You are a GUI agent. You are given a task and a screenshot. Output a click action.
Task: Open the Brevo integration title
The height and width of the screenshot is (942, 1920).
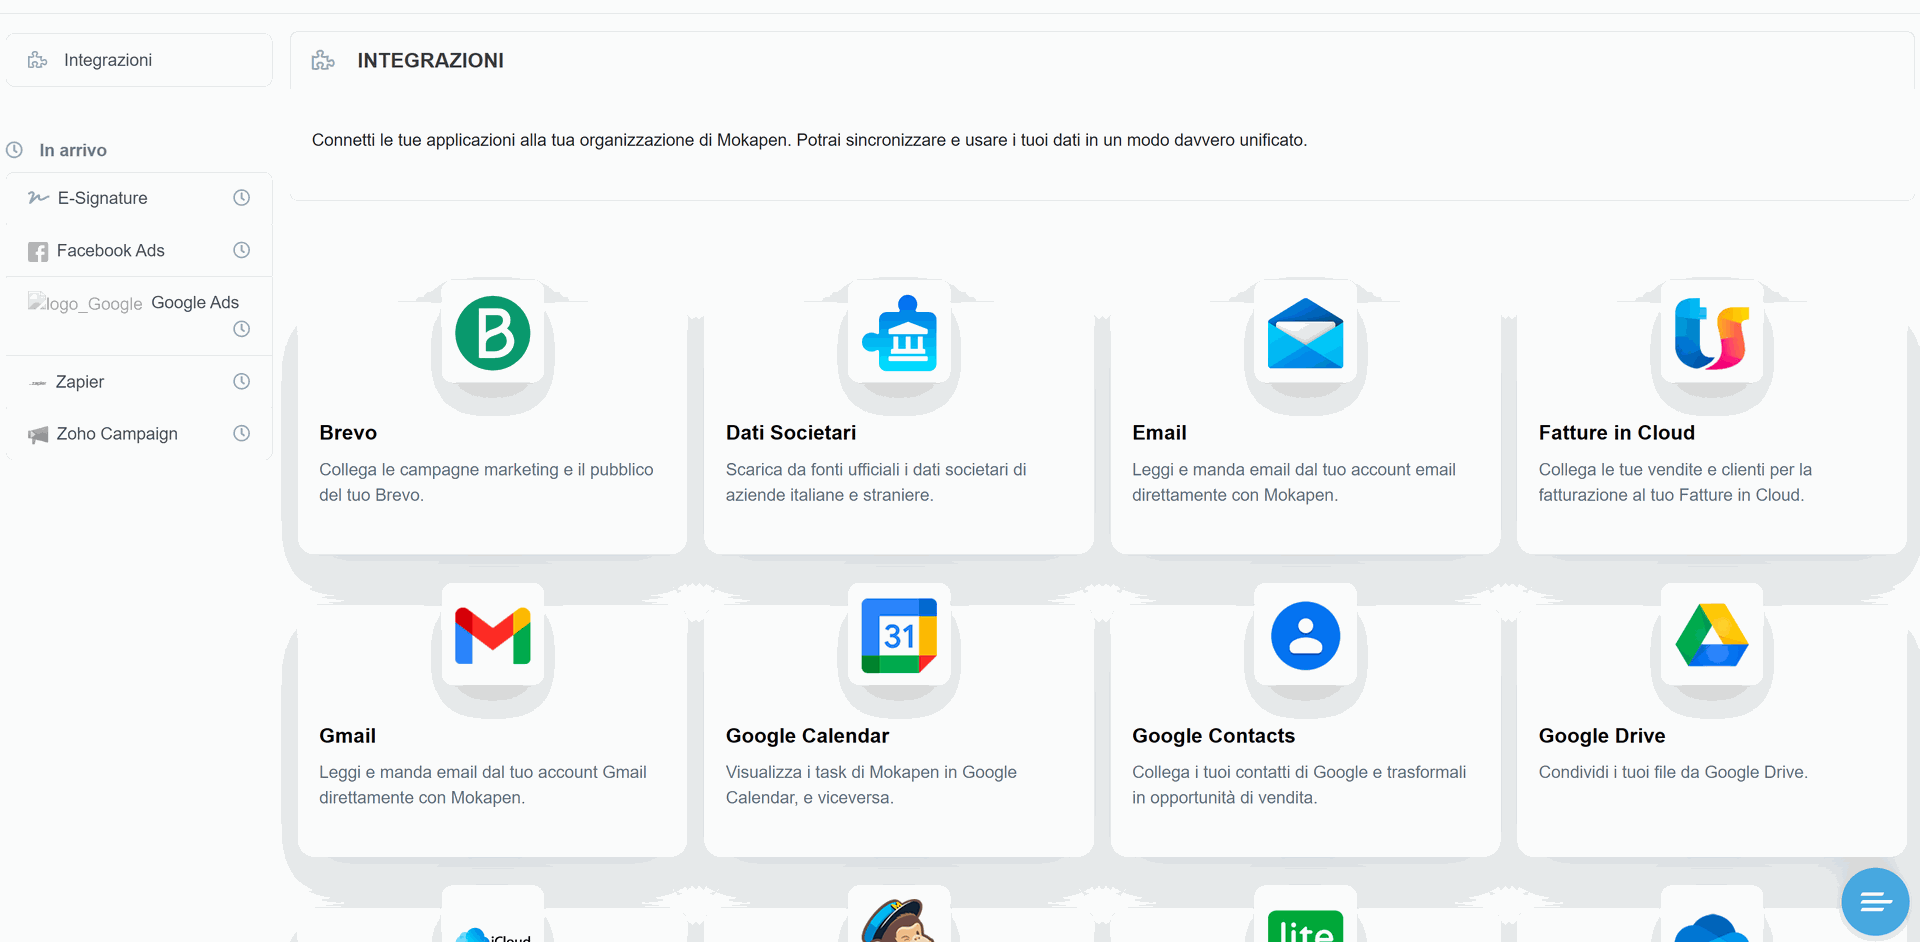tap(348, 433)
